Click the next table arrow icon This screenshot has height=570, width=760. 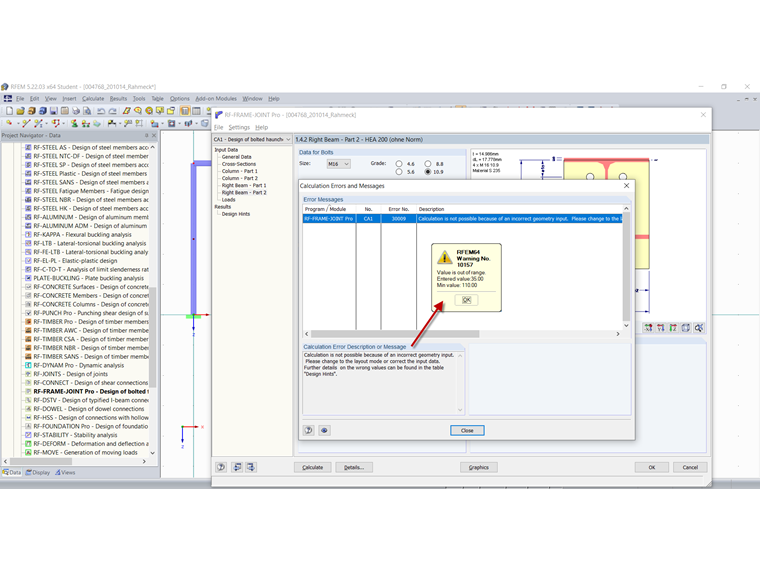251,467
